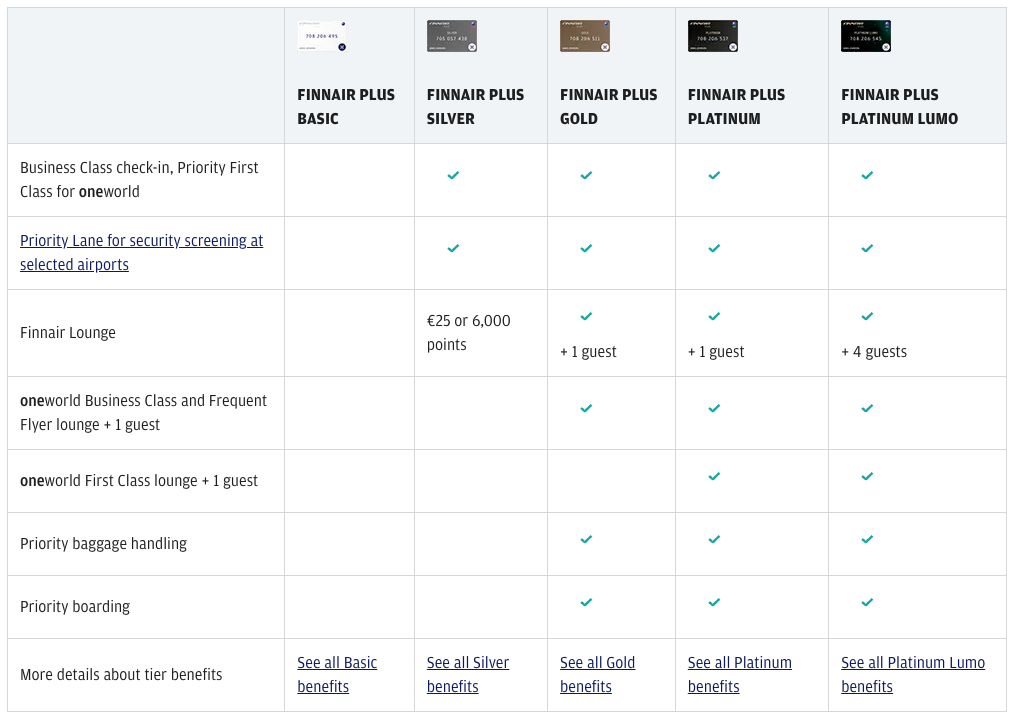
Task: Click "oneworld Business Class and Frequent Flyer lounge" label
Action: pos(143,412)
